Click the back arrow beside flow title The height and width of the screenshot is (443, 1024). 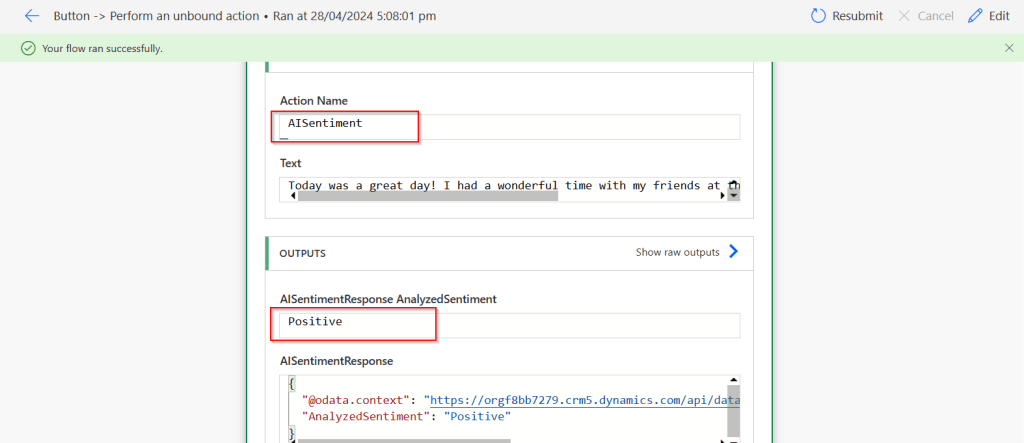tap(31, 16)
